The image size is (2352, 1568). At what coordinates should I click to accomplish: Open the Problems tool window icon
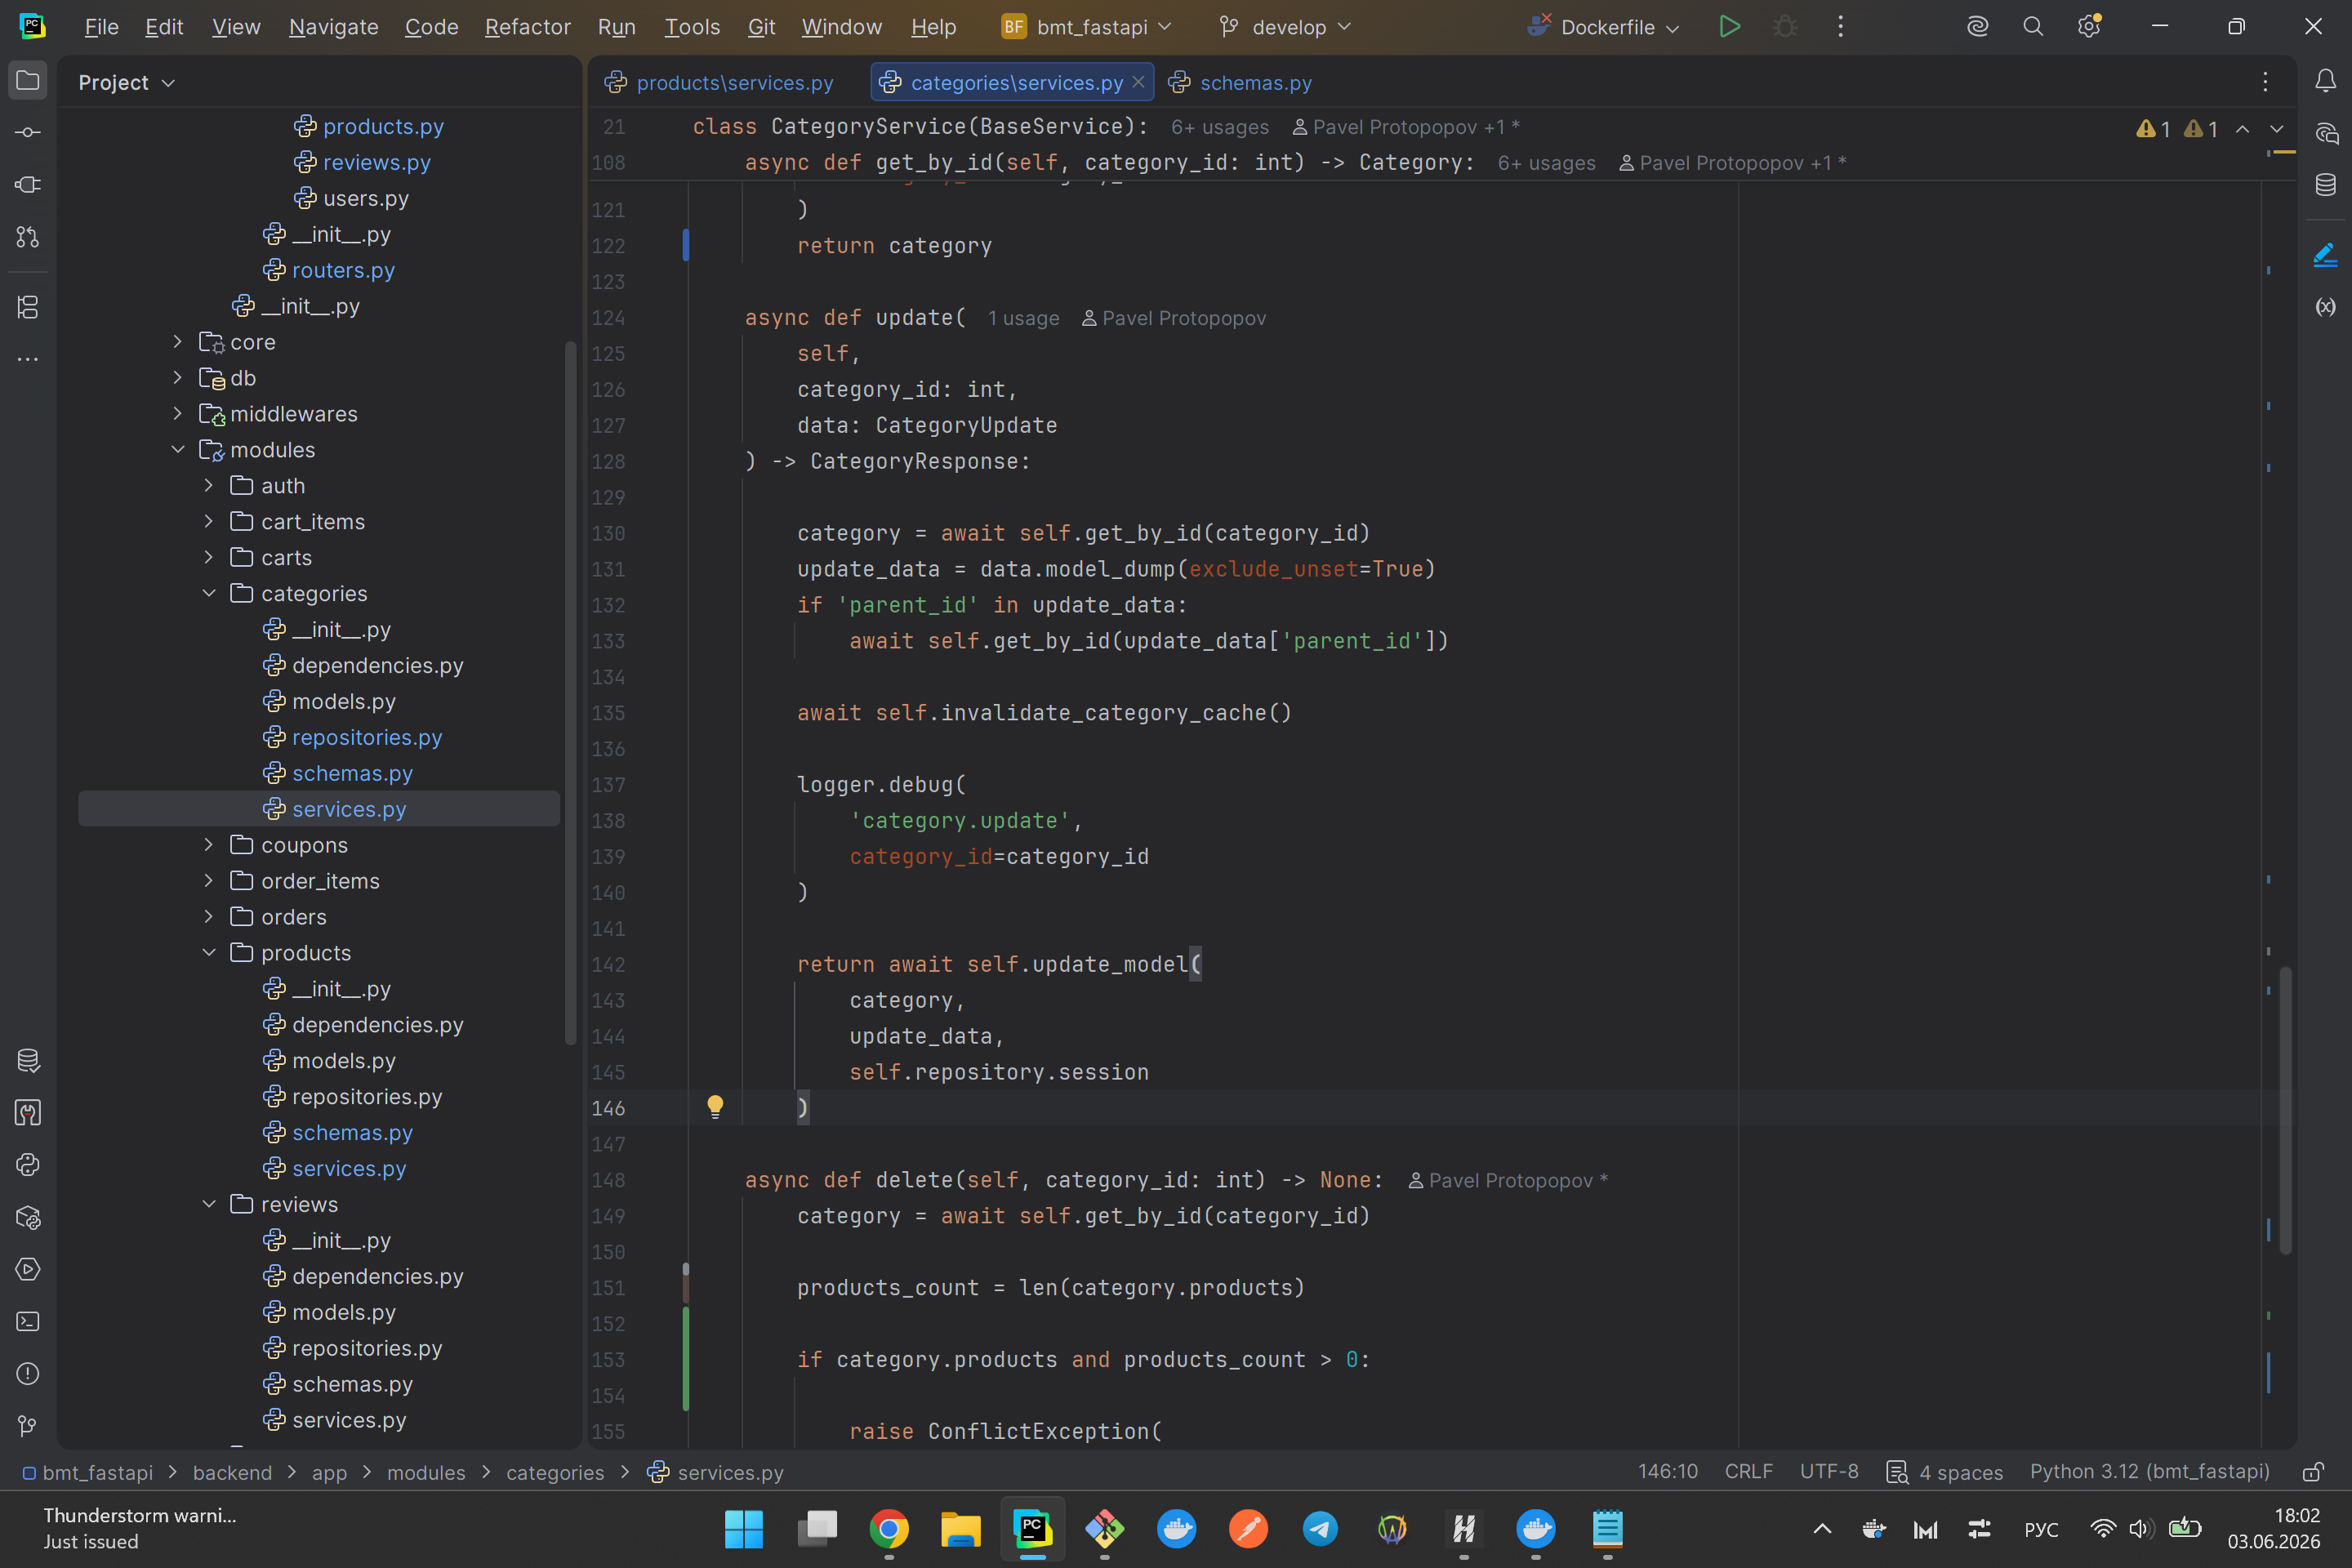[x=28, y=1374]
